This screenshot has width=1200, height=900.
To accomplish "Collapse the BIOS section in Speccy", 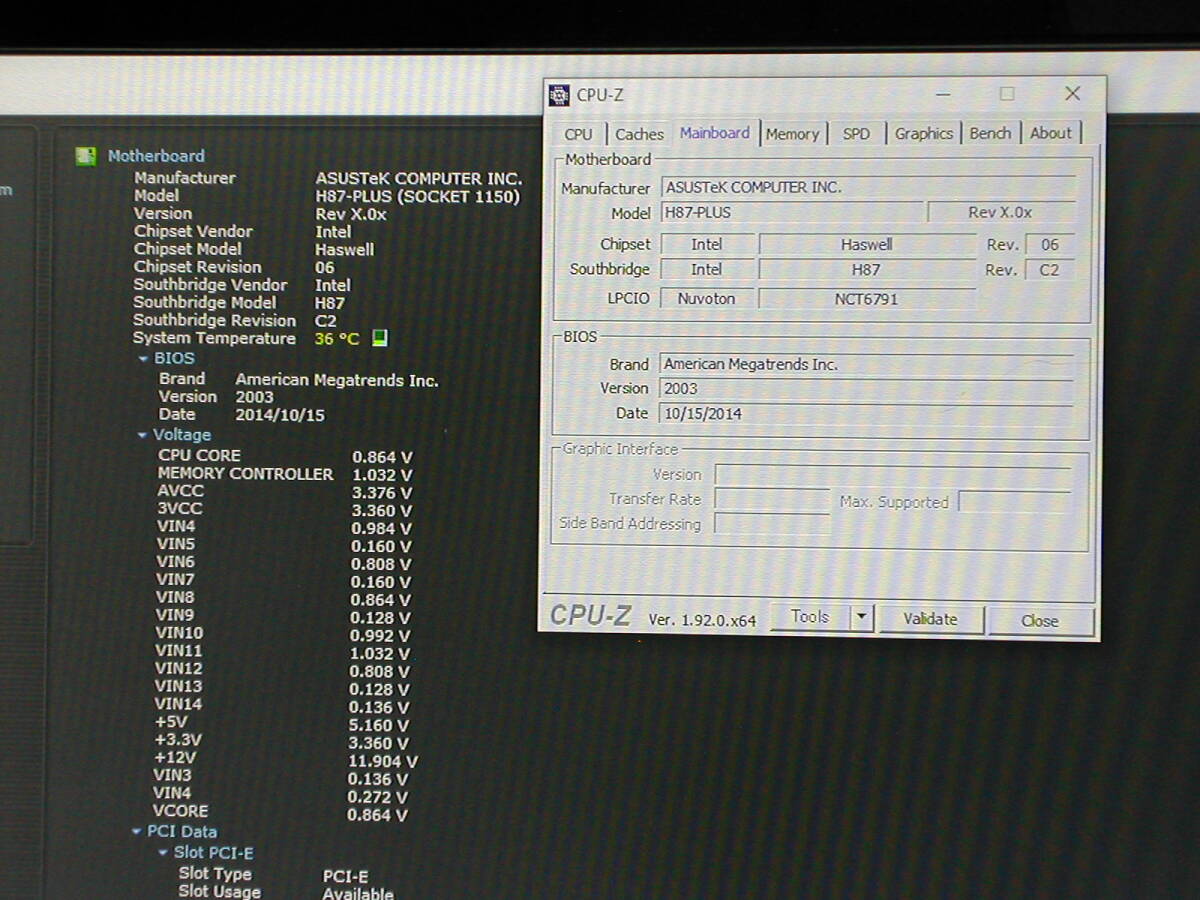I will [143, 359].
